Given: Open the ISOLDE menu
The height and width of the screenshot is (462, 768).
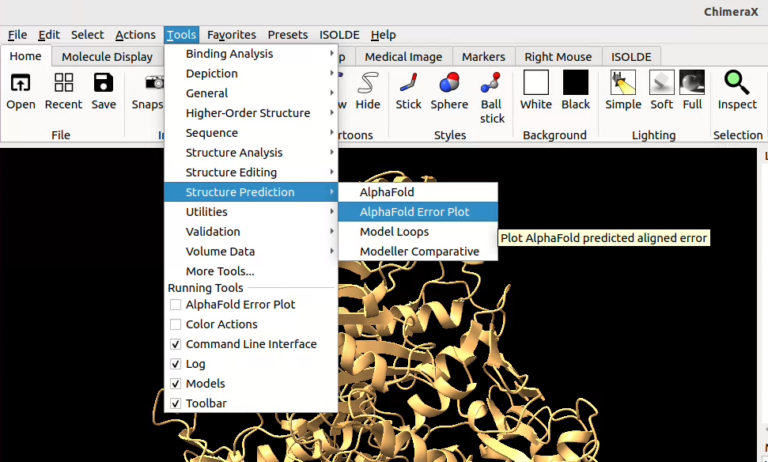Looking at the screenshot, I should tap(339, 35).
